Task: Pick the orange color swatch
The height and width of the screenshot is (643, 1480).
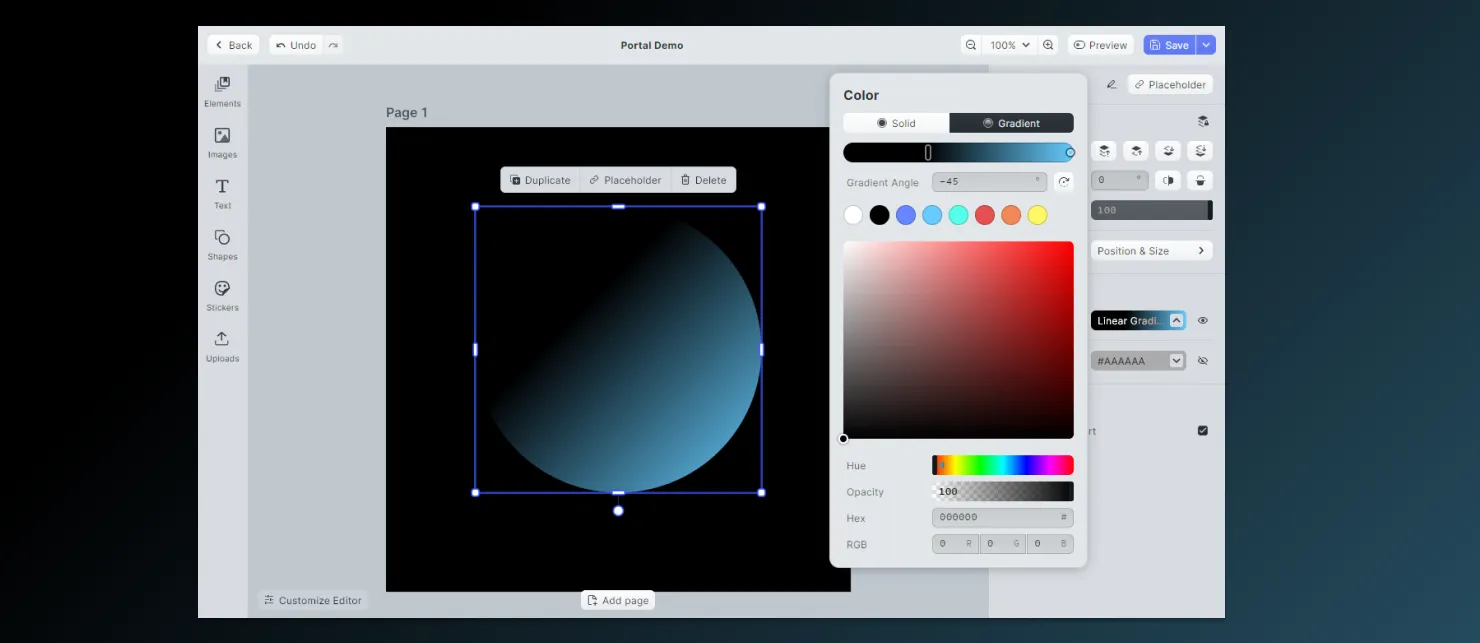Action: (x=1011, y=215)
